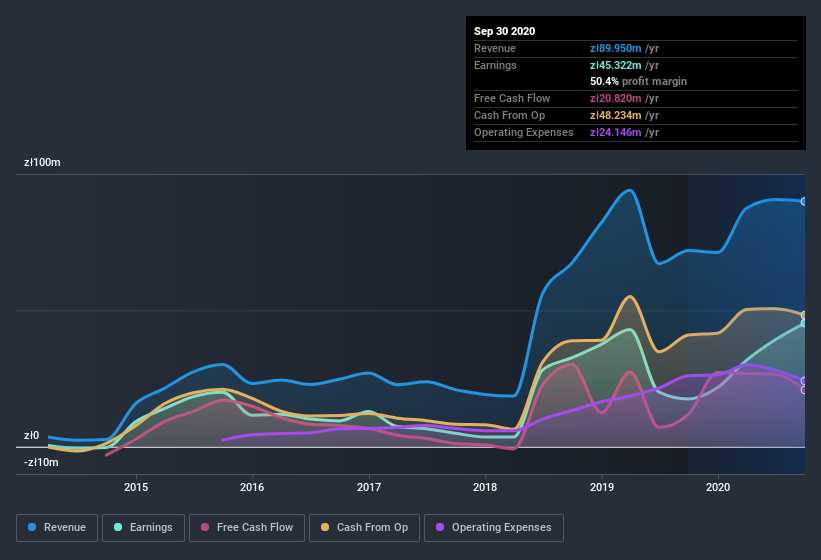Click the blue Revenue legend dot
The width and height of the screenshot is (821, 560).
click(32, 527)
